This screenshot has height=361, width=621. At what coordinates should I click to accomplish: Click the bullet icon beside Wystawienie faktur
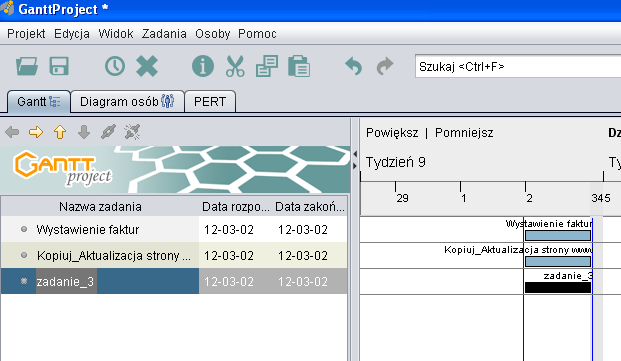24,229
